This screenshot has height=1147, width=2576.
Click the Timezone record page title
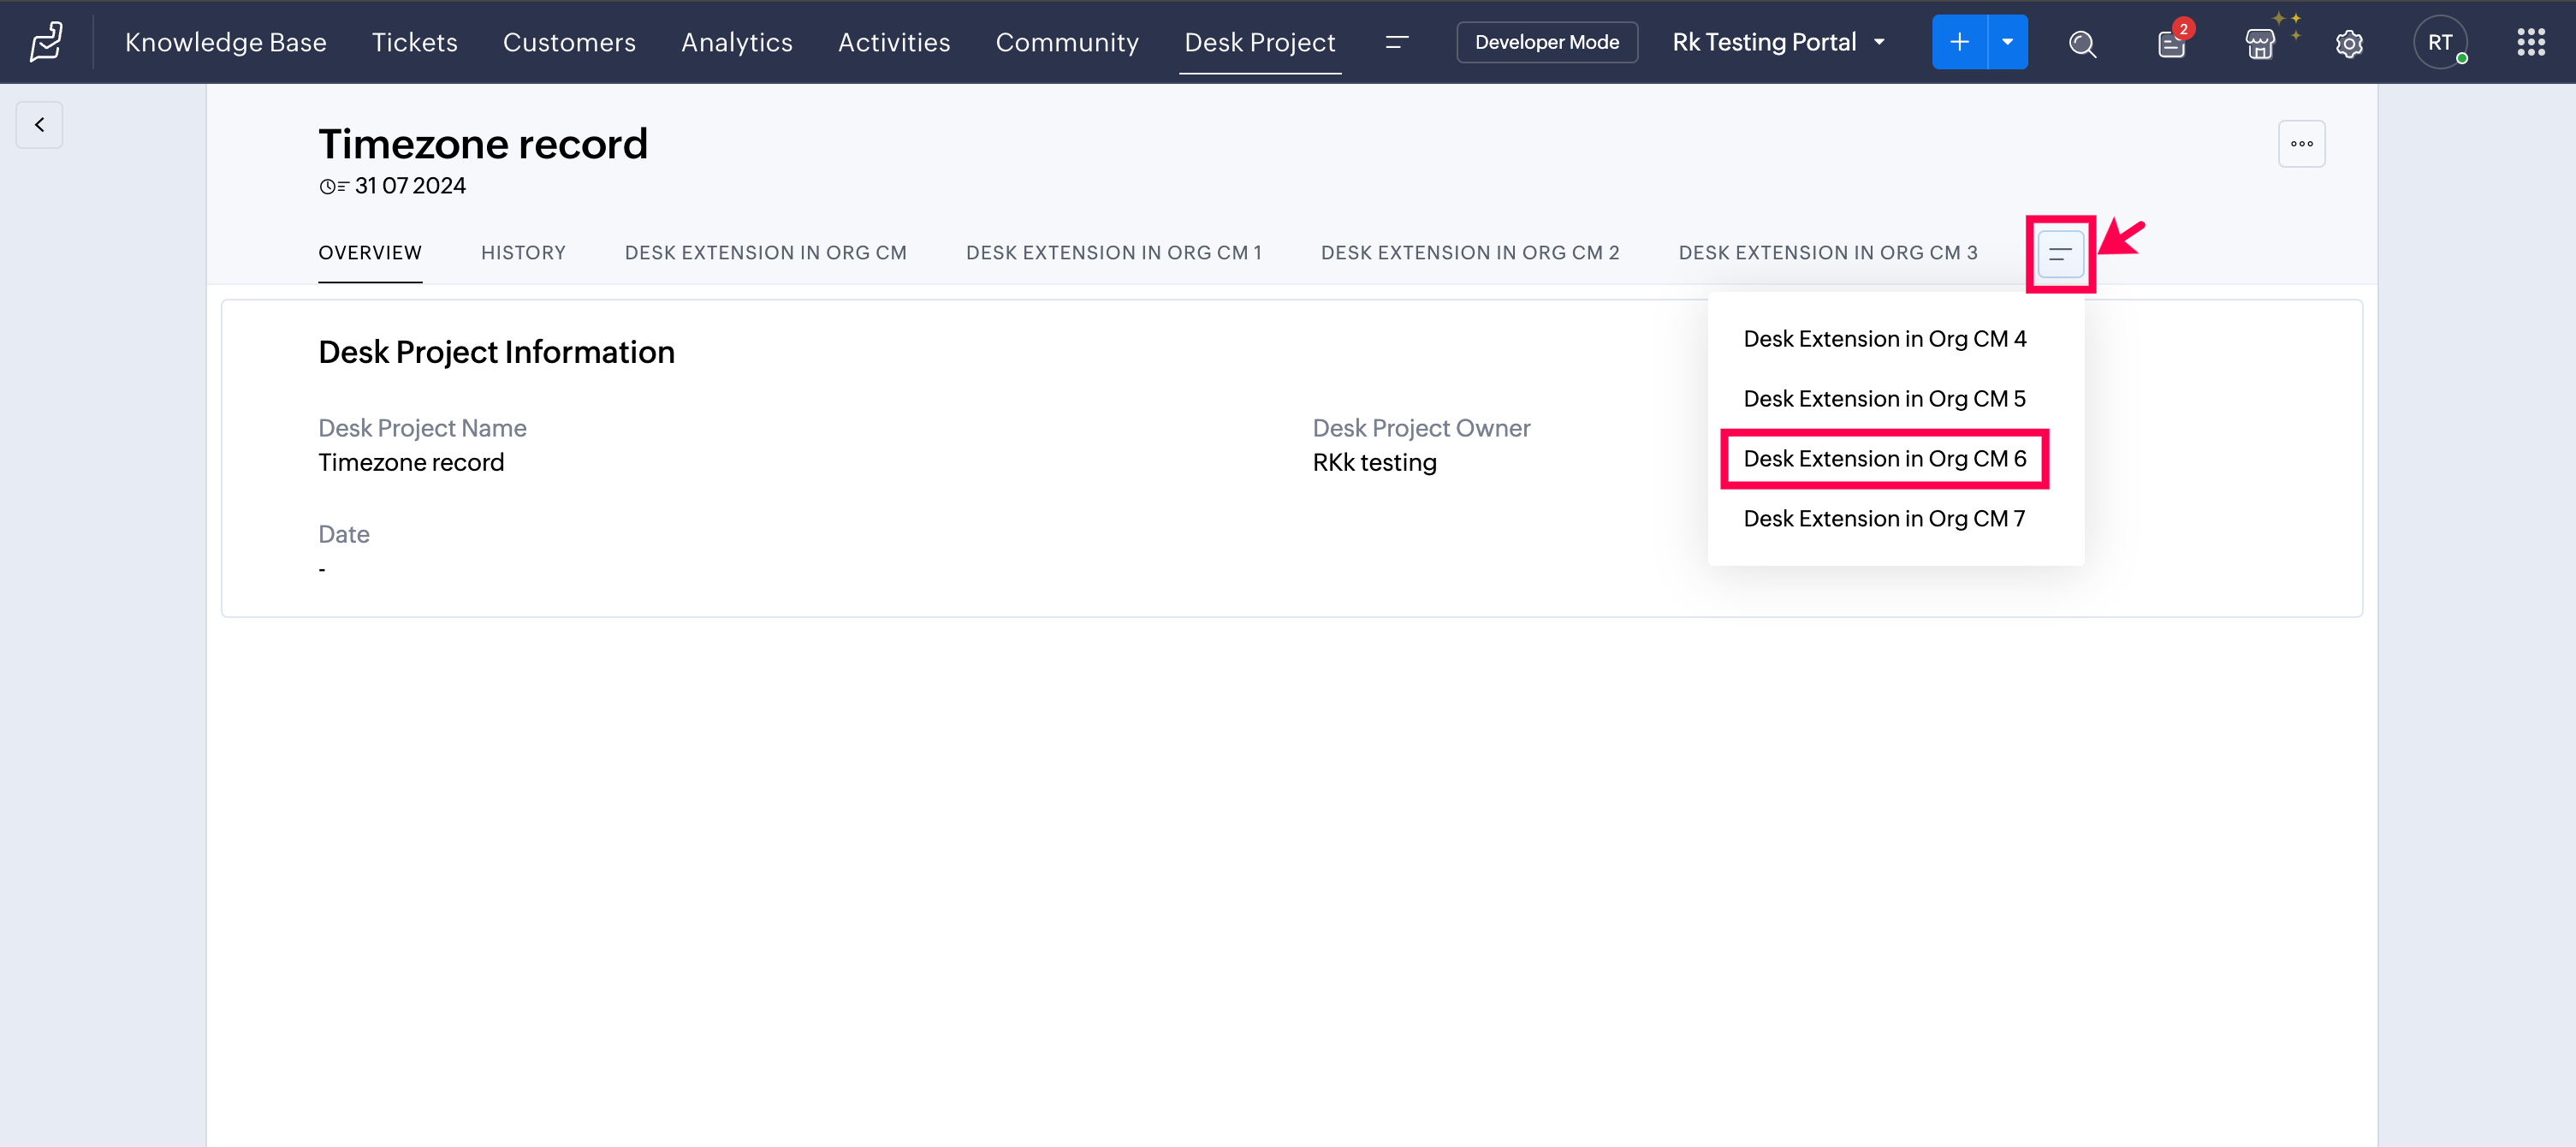pyautogui.click(x=483, y=144)
